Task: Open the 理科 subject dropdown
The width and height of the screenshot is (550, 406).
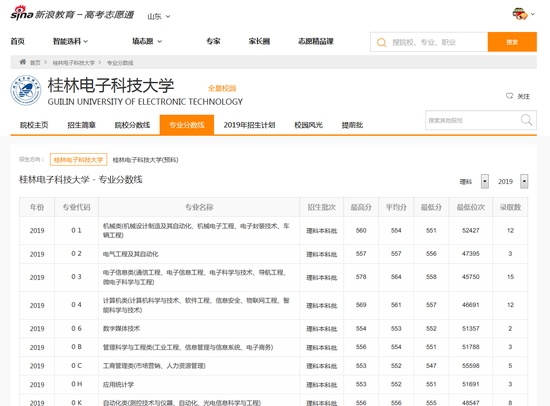Action: [x=484, y=181]
